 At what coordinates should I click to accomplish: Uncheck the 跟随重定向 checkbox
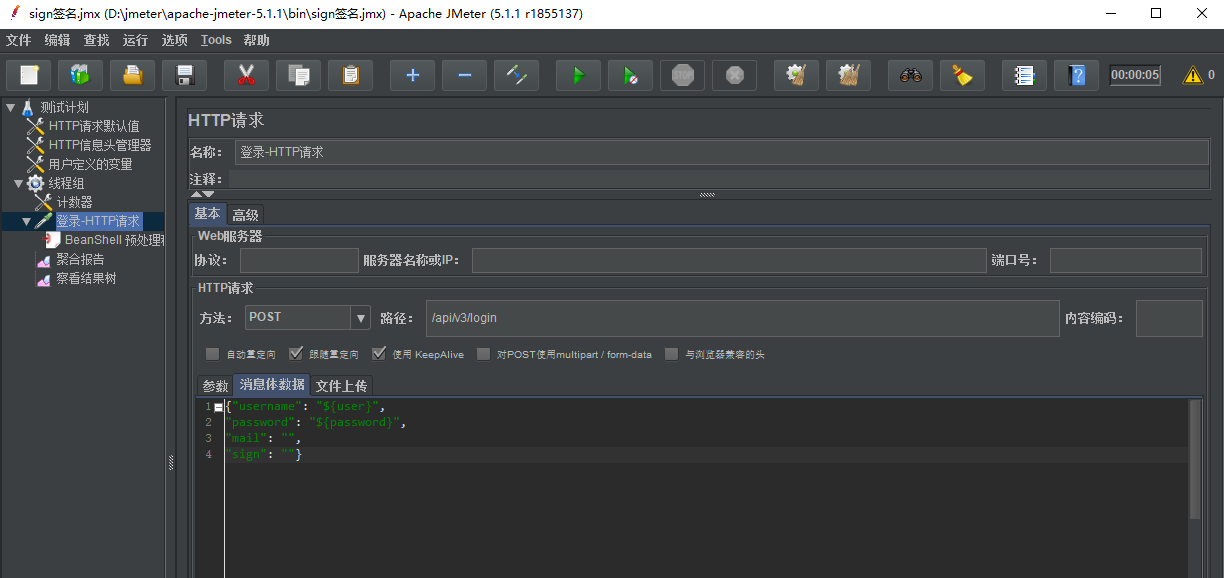[295, 354]
